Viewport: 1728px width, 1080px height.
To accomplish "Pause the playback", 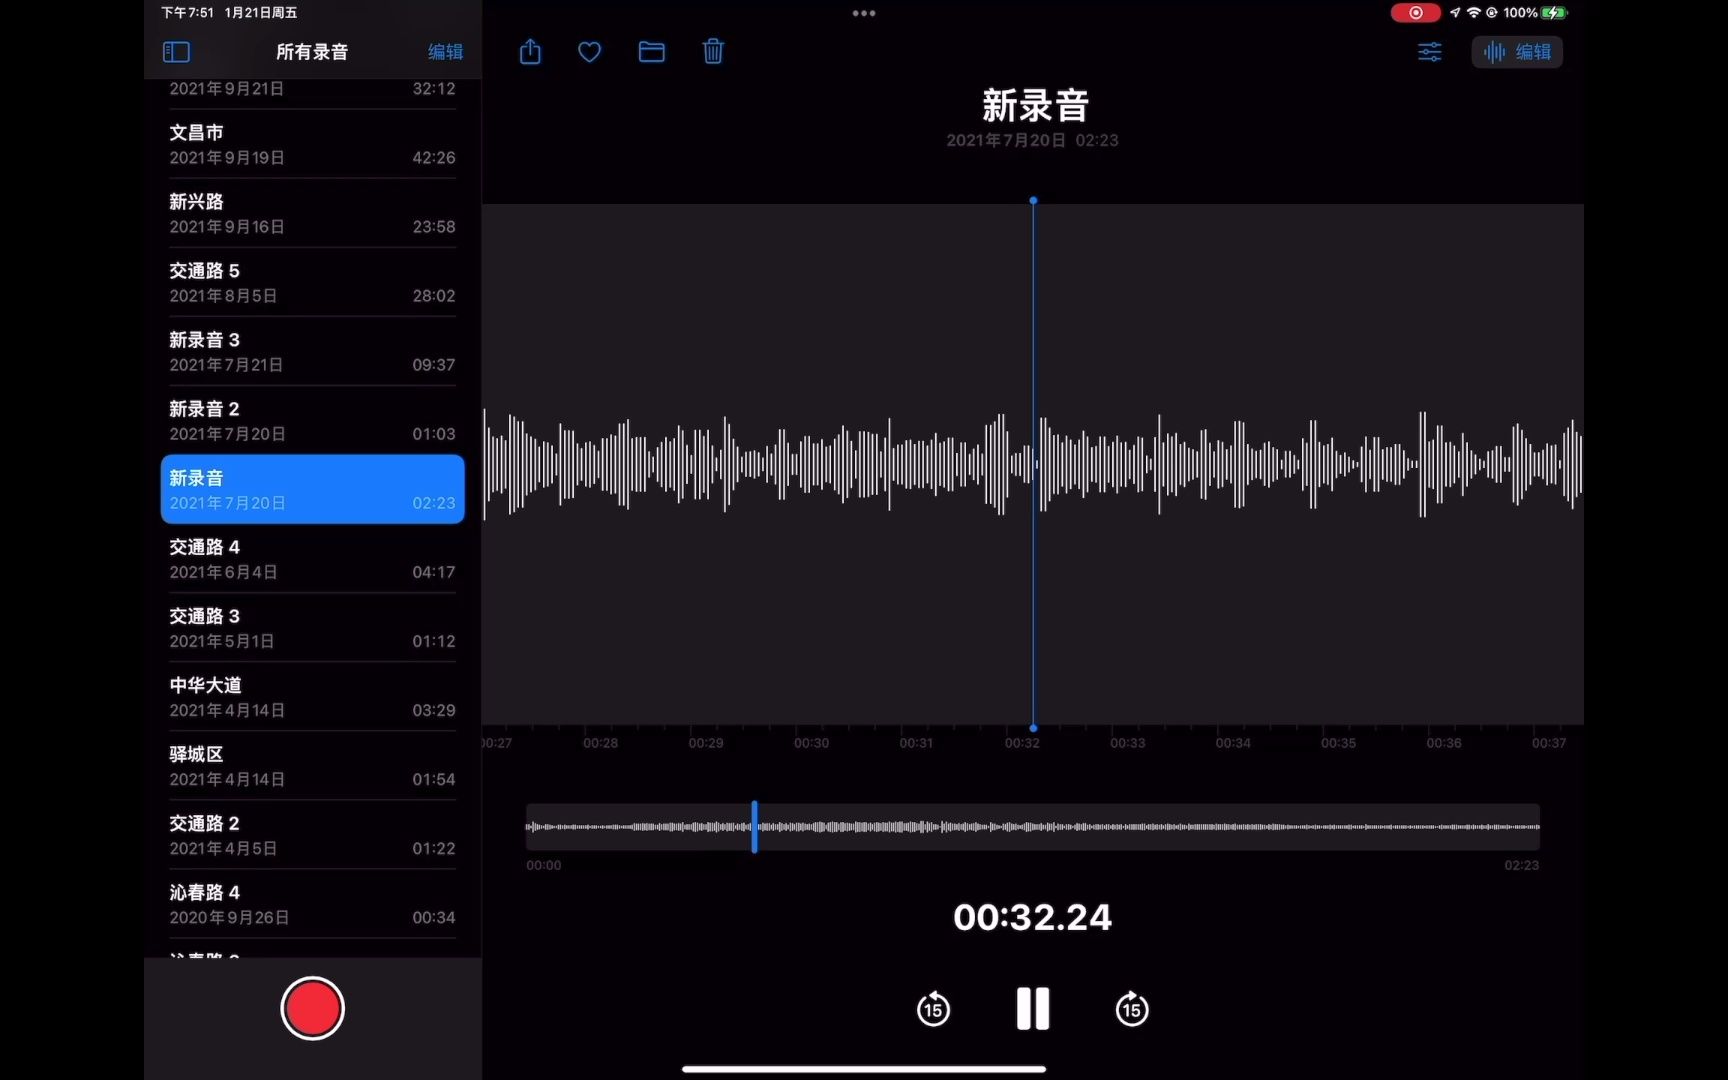I will click(1033, 1008).
